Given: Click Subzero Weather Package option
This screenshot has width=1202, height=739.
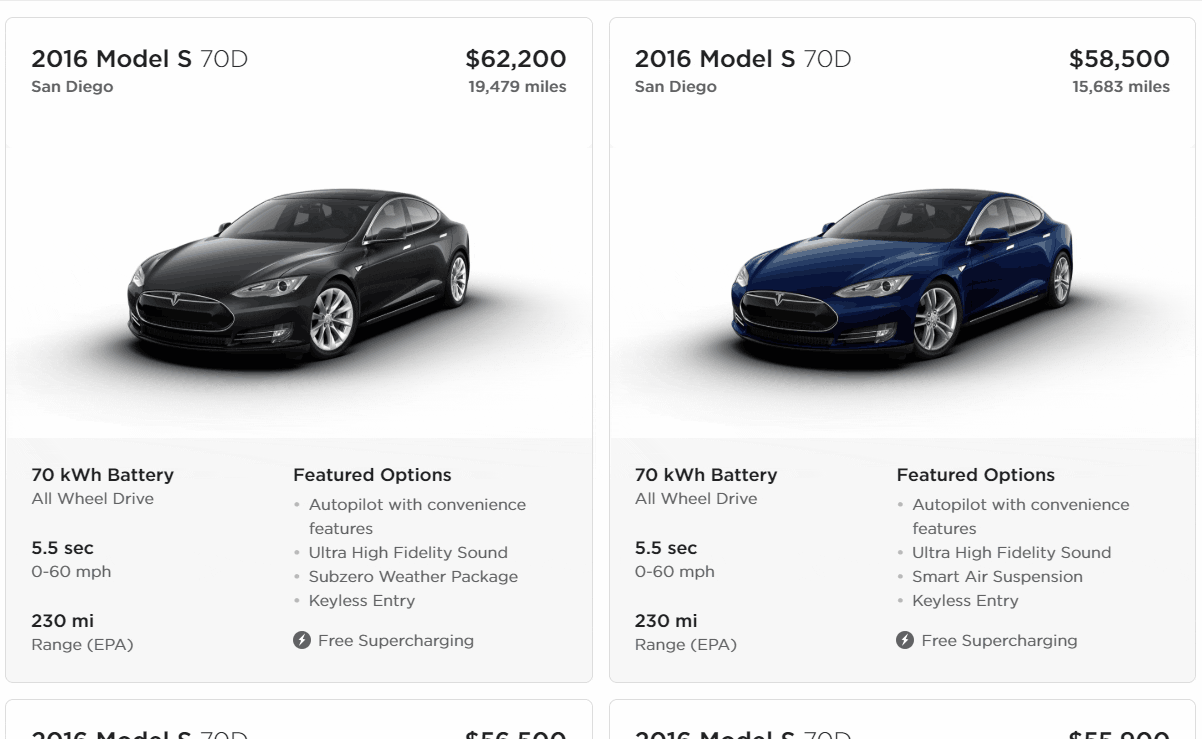Looking at the screenshot, I should (x=413, y=576).
